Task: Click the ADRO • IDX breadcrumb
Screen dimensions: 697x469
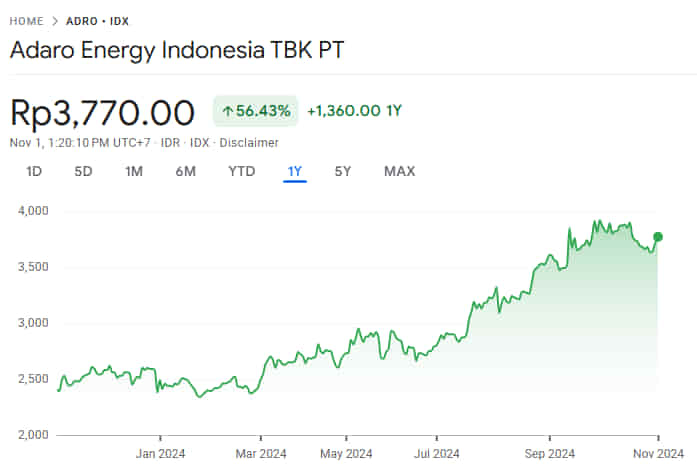Action: click(98, 20)
